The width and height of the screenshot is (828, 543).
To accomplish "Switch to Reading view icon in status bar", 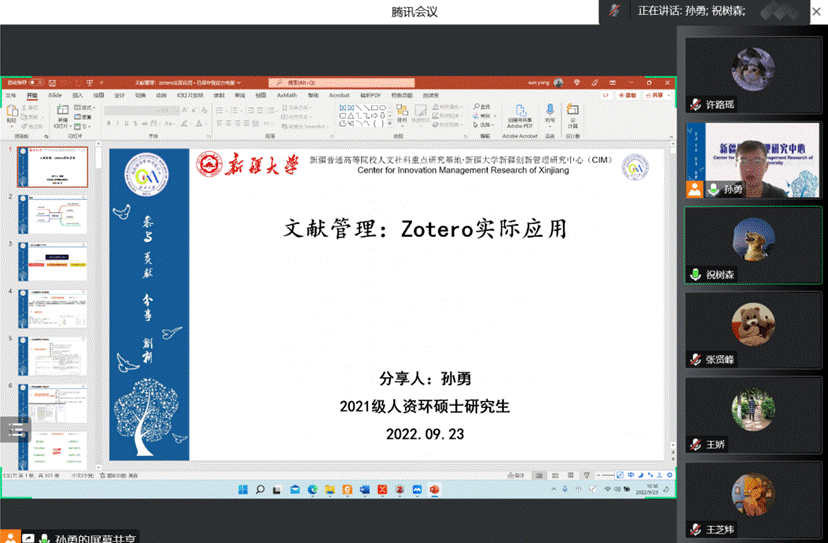I will tap(571, 475).
